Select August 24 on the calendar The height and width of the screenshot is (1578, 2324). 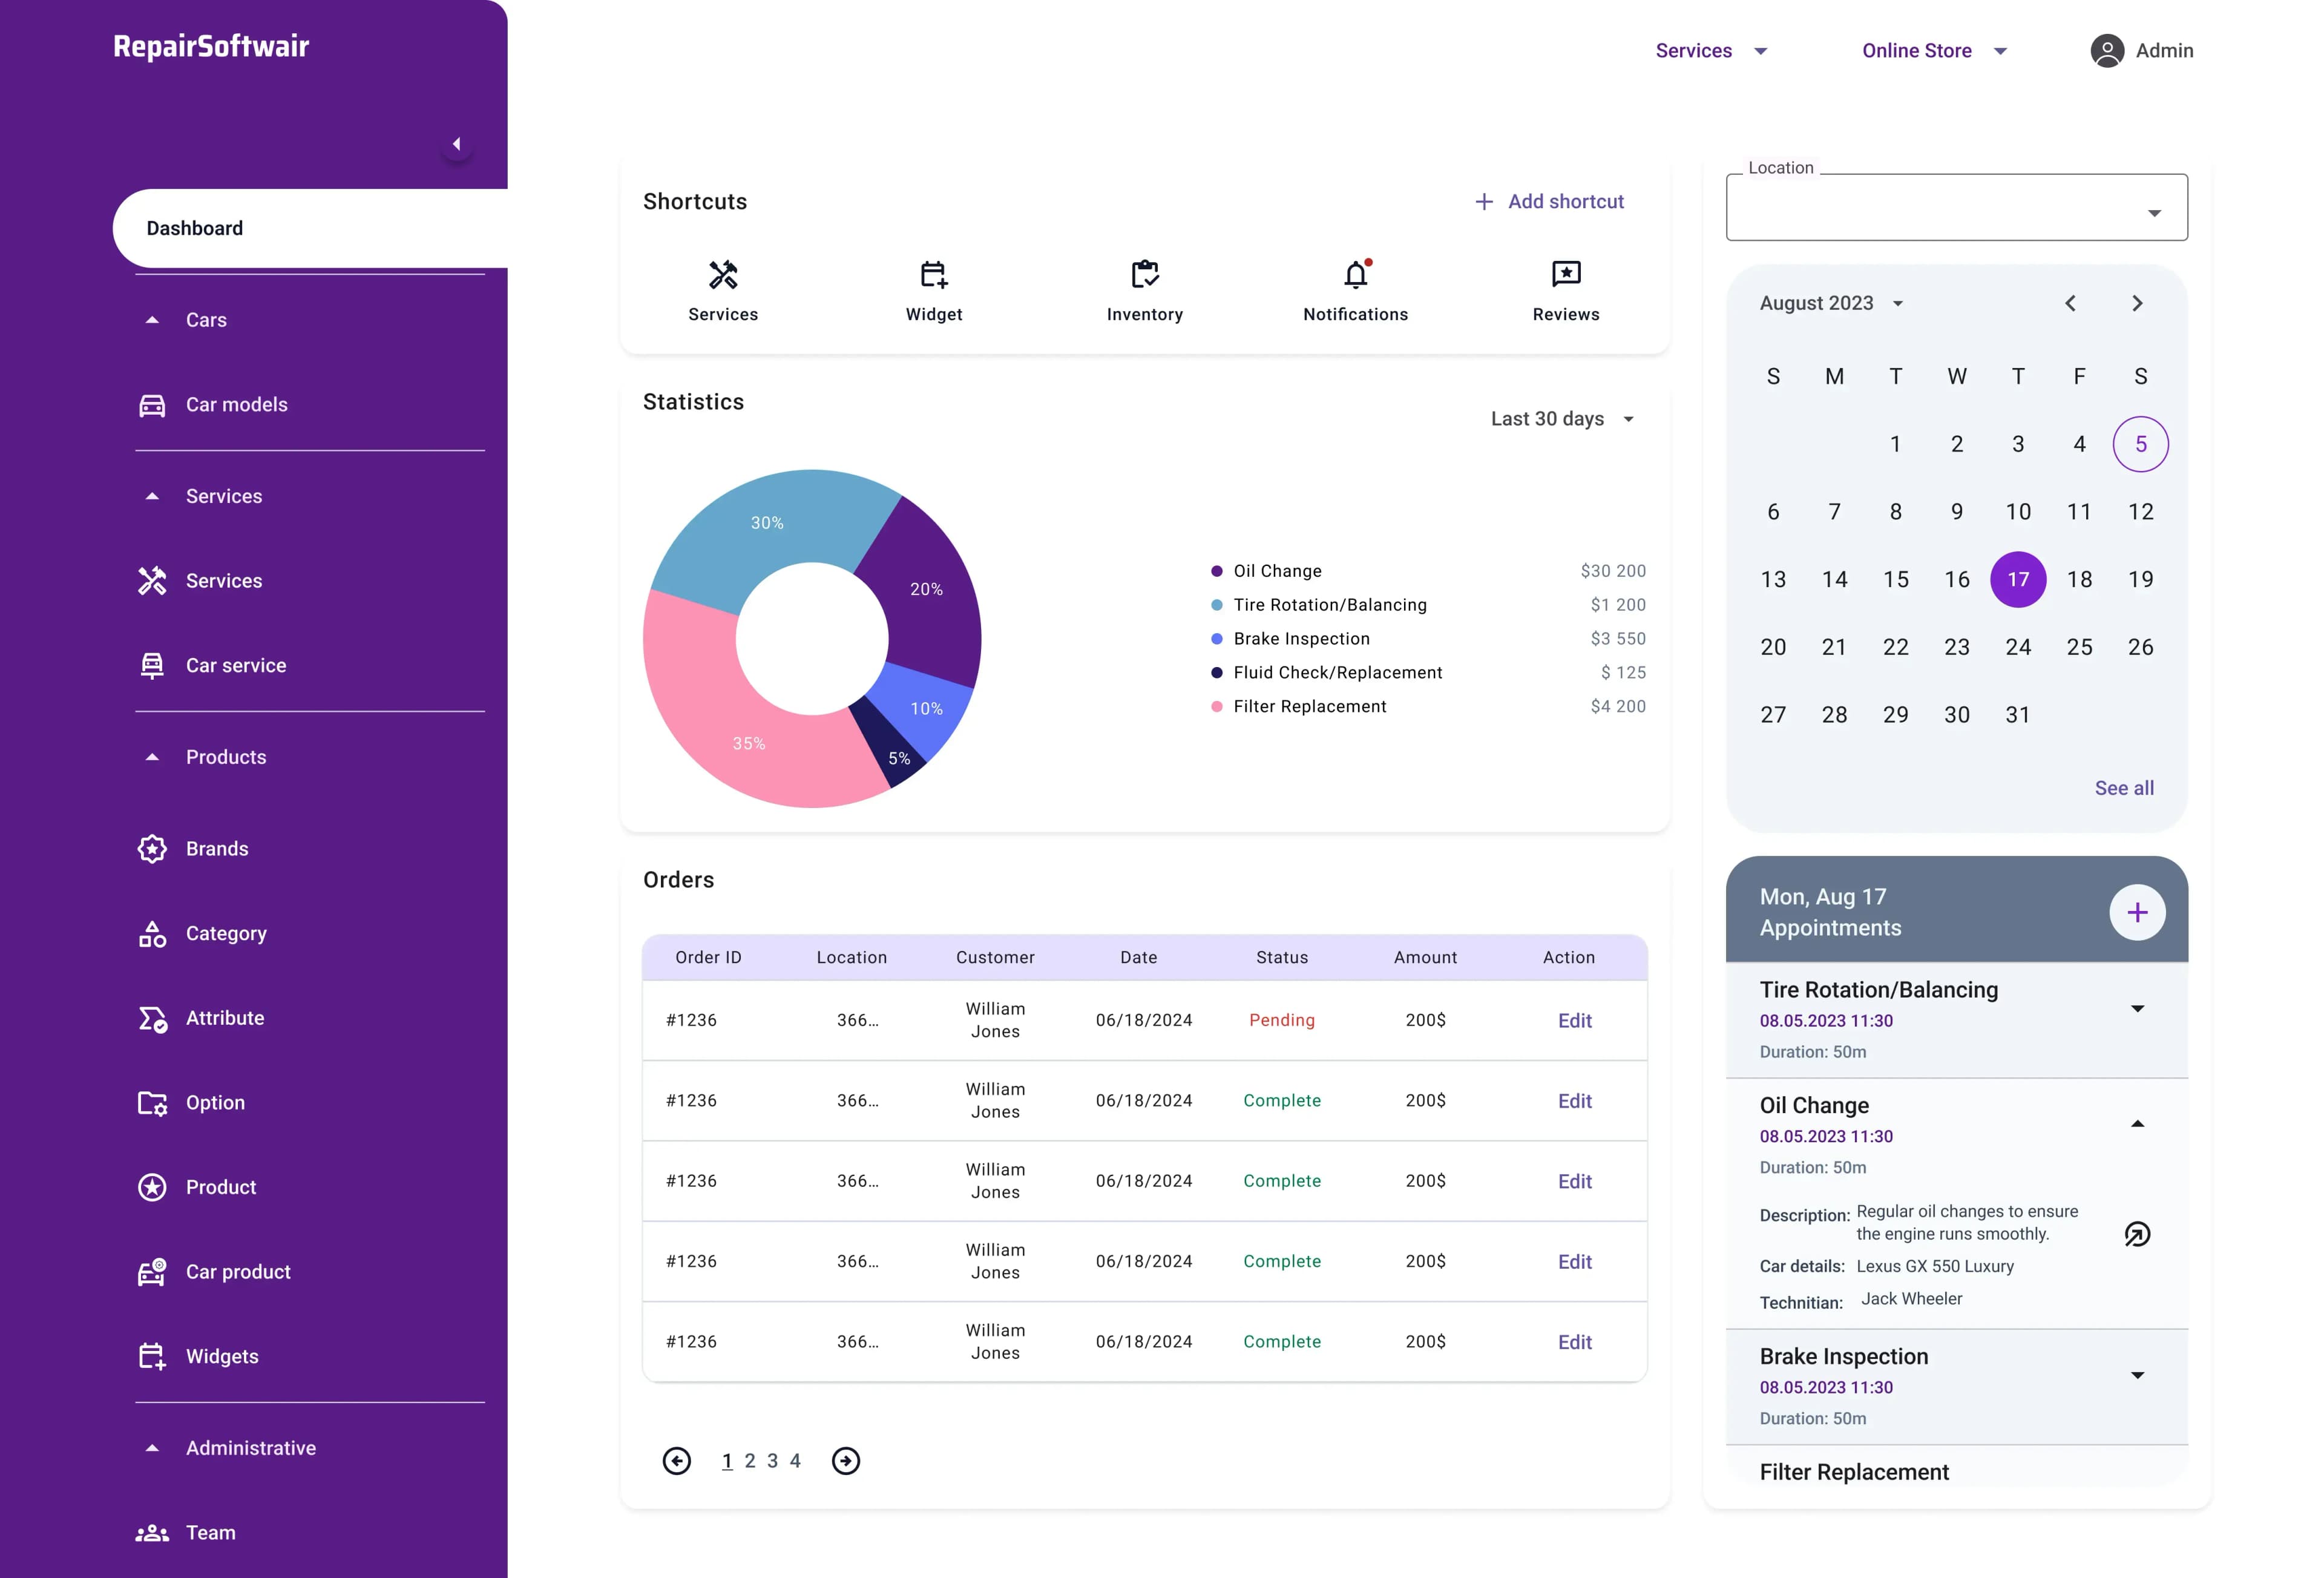pos(2017,647)
